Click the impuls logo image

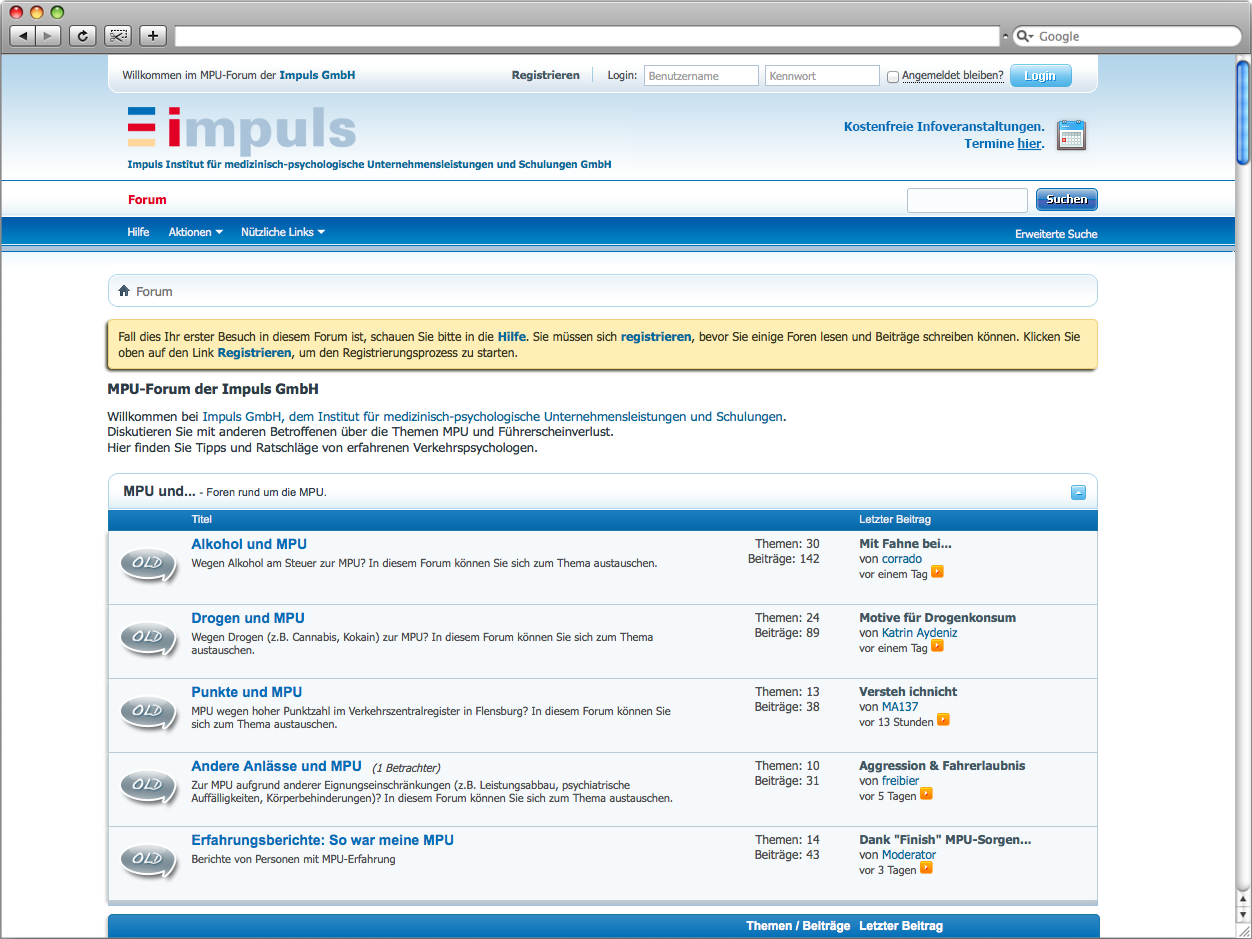tap(242, 130)
